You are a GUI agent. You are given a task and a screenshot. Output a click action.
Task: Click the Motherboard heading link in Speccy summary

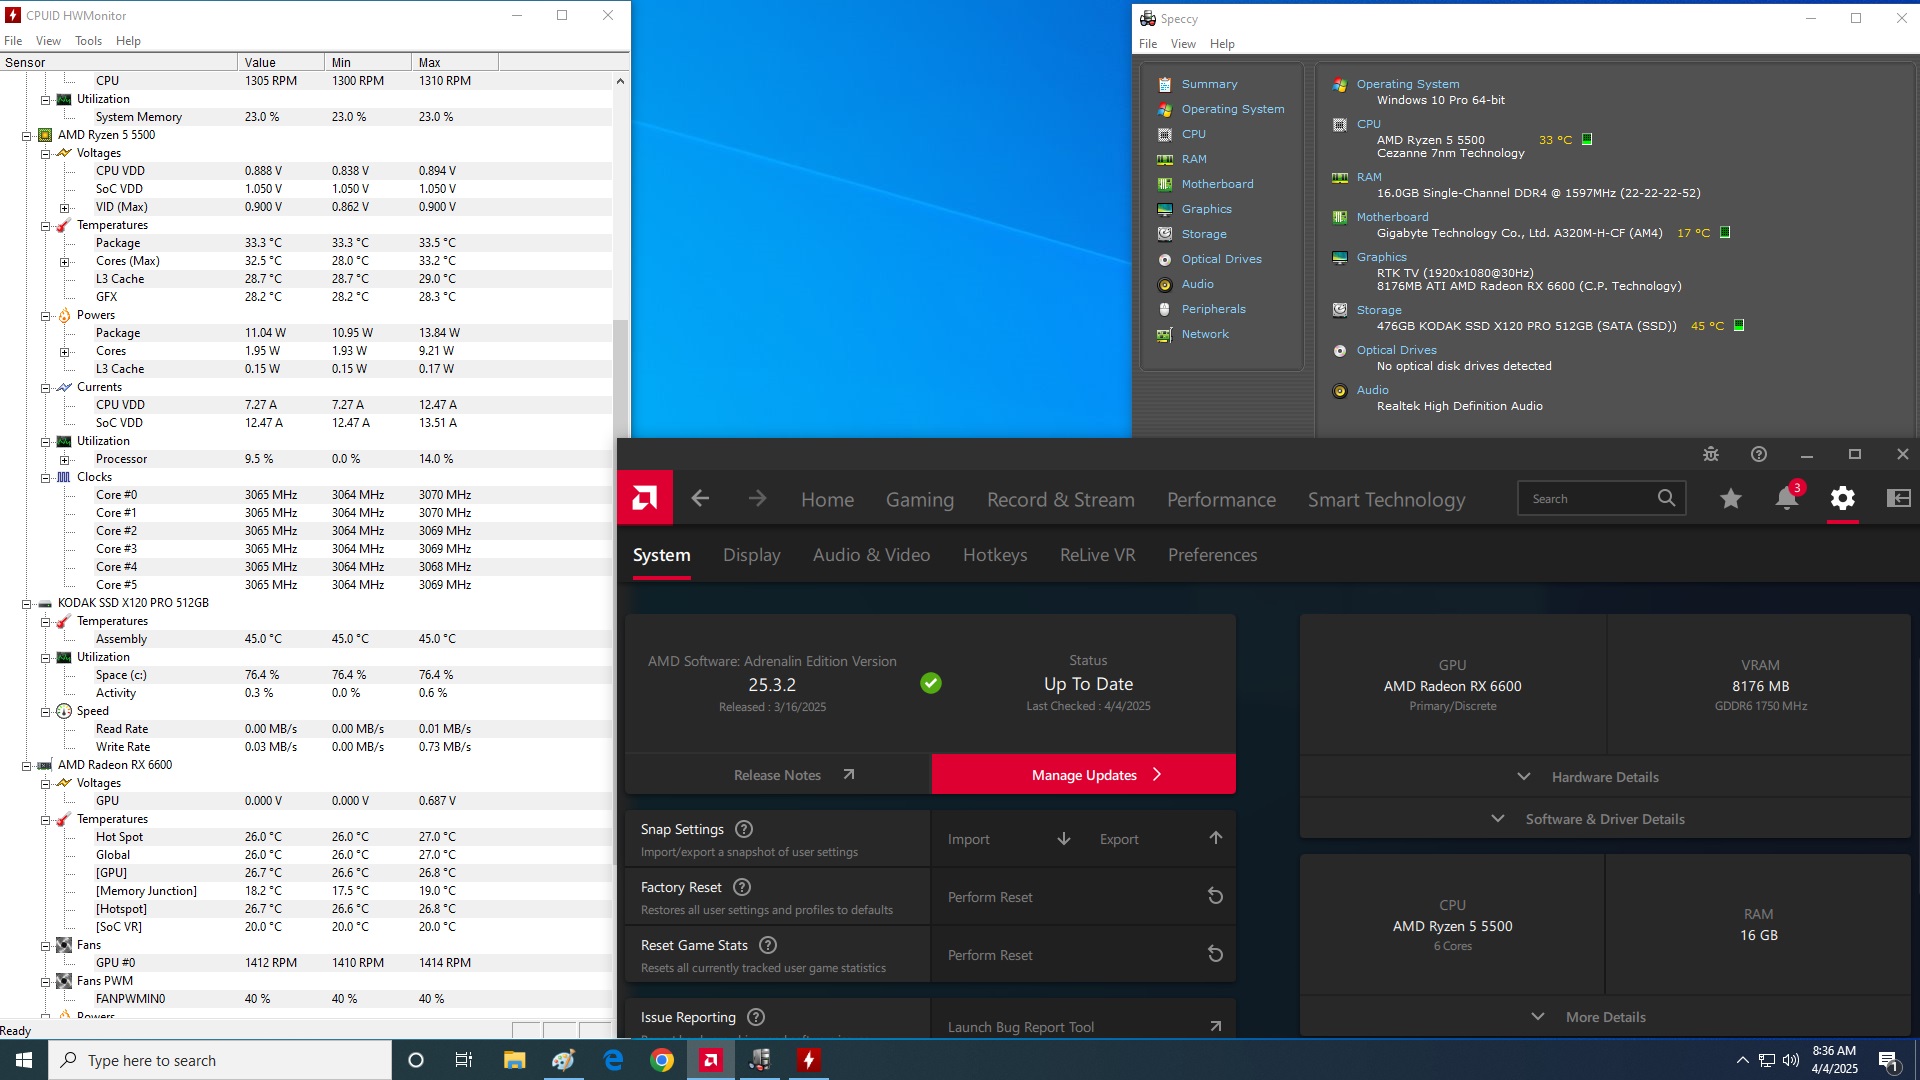tap(1392, 217)
